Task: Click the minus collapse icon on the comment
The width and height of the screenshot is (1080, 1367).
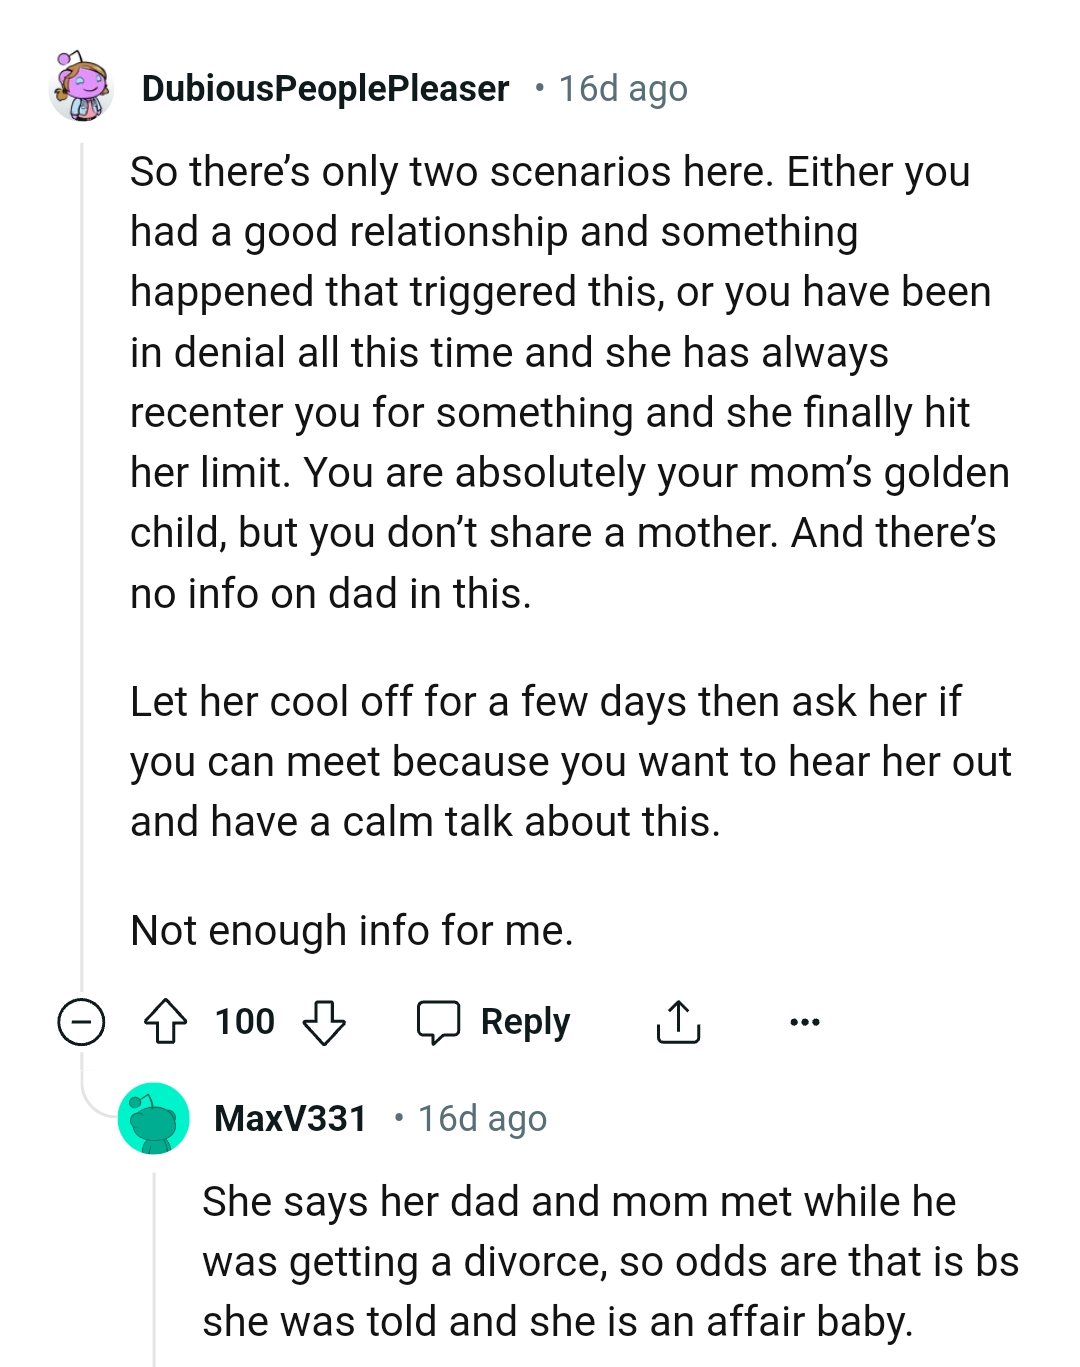Action: point(80,1021)
